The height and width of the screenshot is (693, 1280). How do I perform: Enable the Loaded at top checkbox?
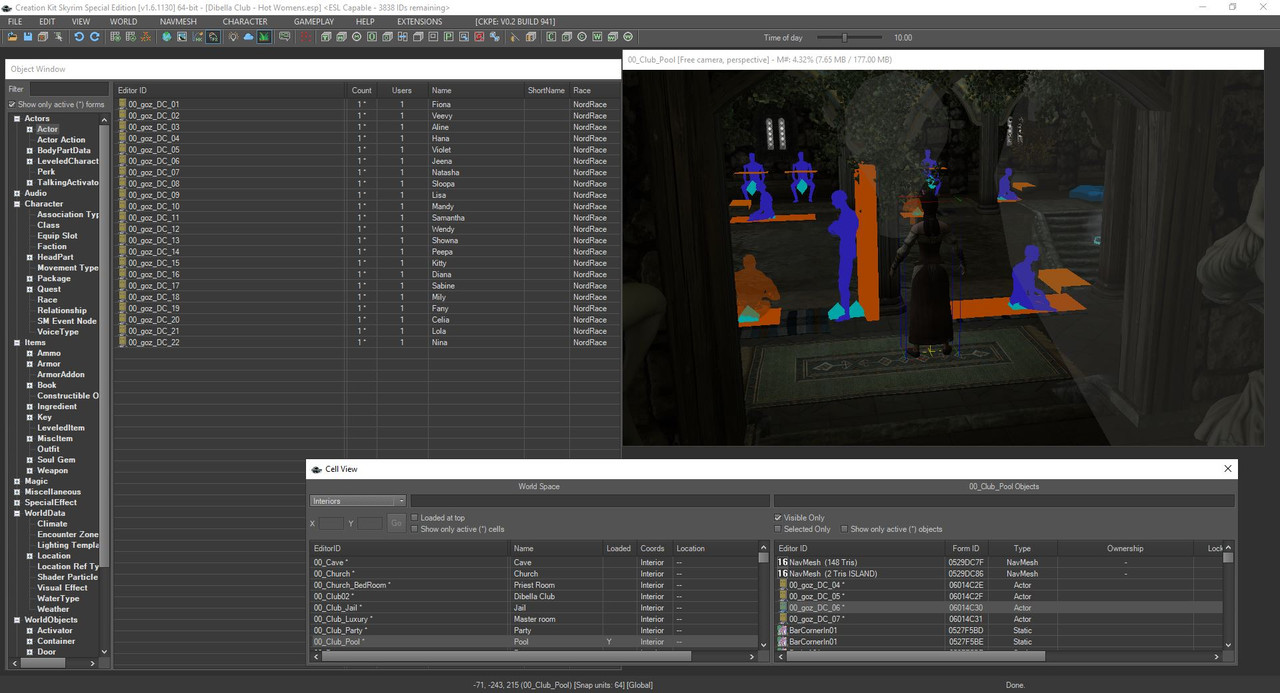point(415,518)
